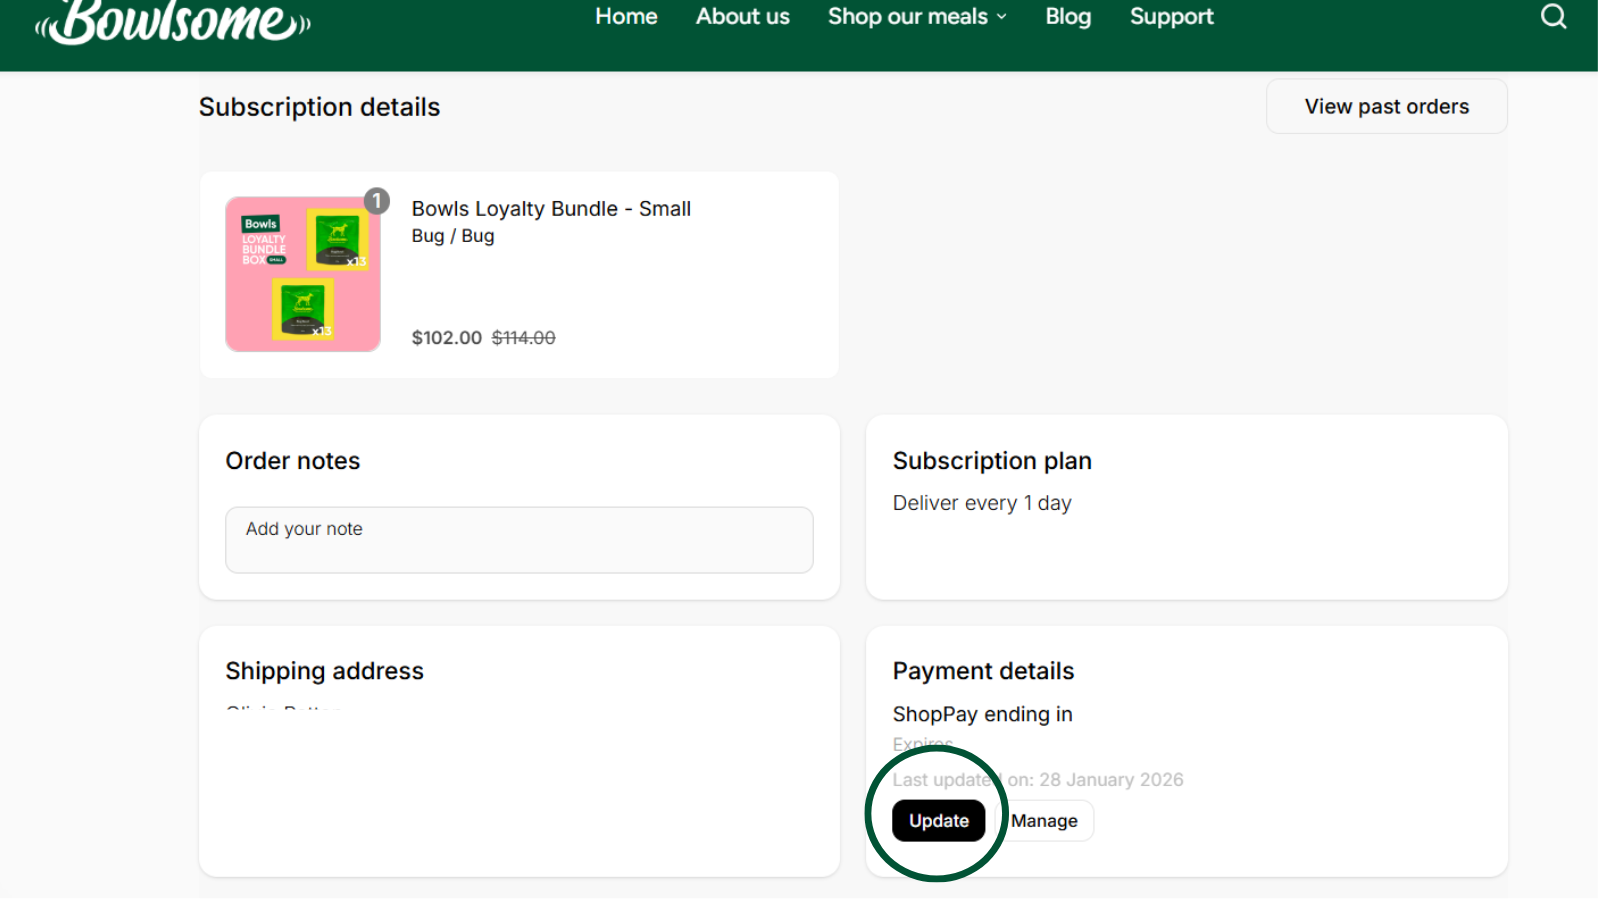Image resolution: width=1600 pixels, height=900 pixels.
Task: Open the About us page
Action: point(742,17)
